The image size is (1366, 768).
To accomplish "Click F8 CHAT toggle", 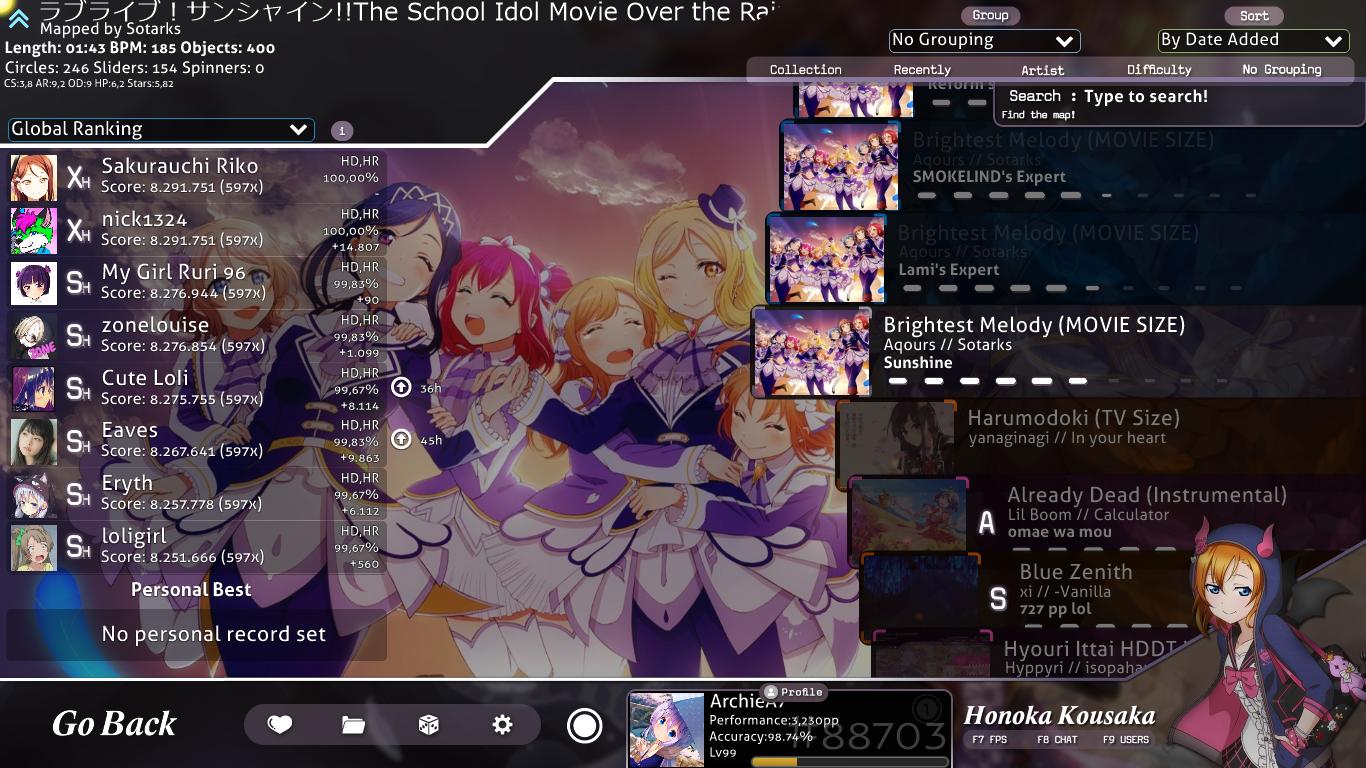I will coord(1057,740).
